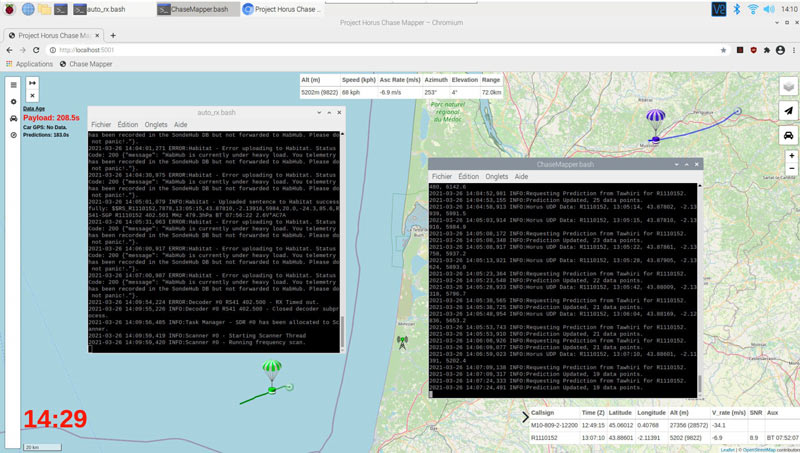Open the car position sidebar tab

coord(14,118)
